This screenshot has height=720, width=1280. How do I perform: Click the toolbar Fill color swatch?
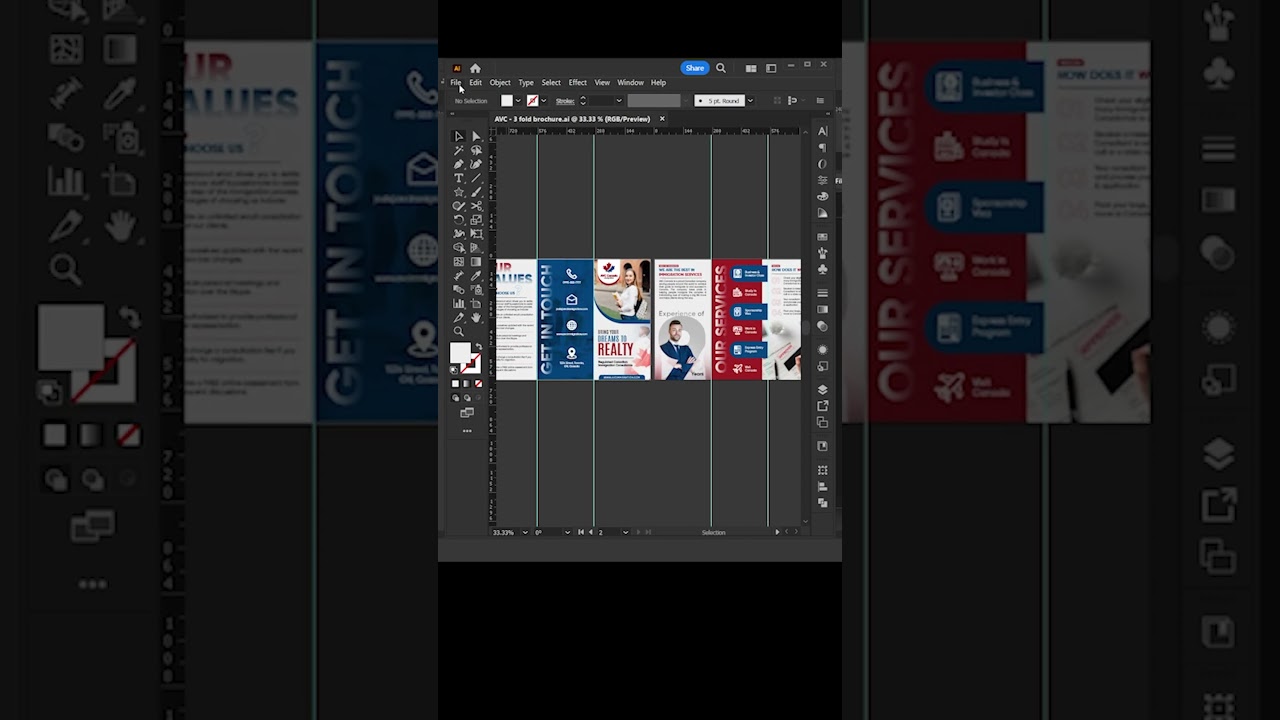click(x=460, y=352)
